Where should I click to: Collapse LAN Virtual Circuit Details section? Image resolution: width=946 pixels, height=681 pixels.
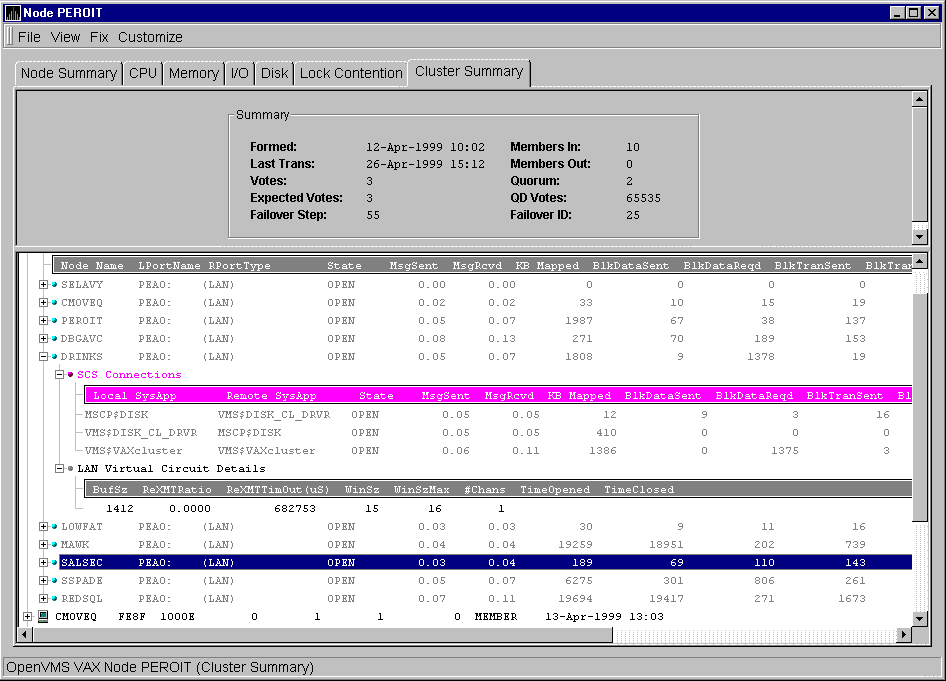[59, 469]
